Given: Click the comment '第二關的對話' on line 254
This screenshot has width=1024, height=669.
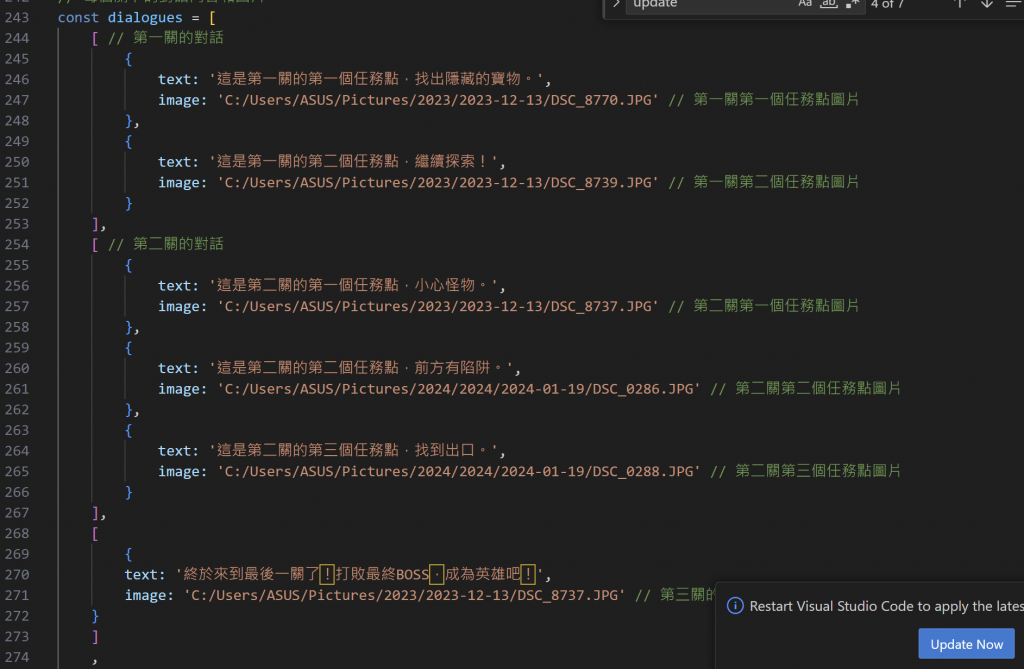Looking at the screenshot, I should click(x=178, y=244).
